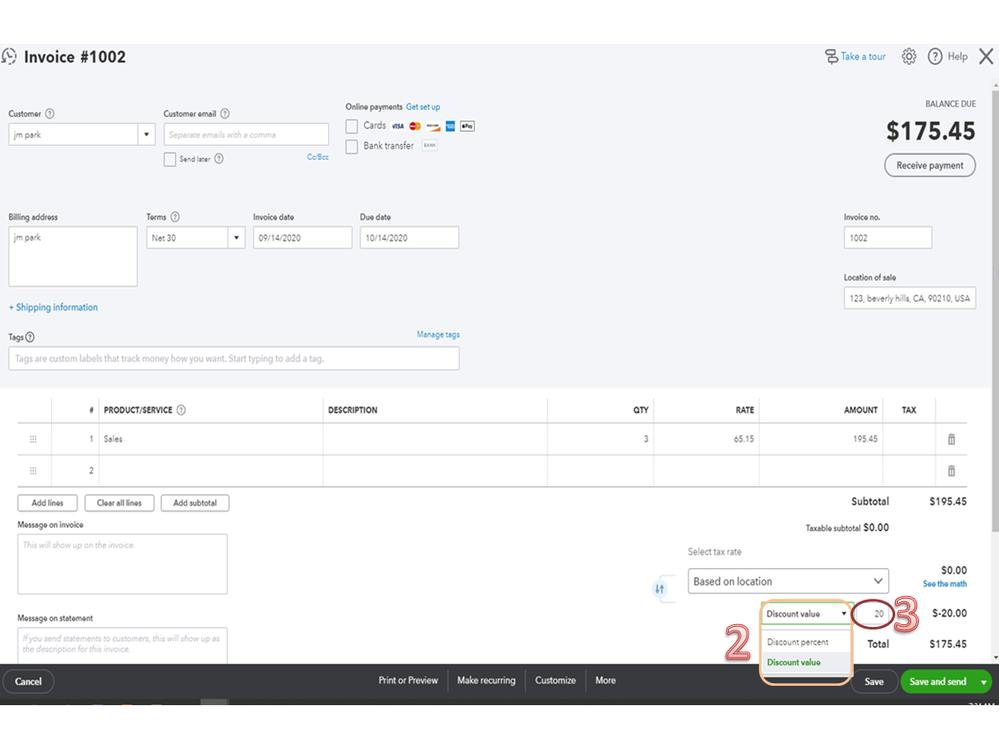The width and height of the screenshot is (999, 749).
Task: Click the Apple Pay icon
Action: 468,126
